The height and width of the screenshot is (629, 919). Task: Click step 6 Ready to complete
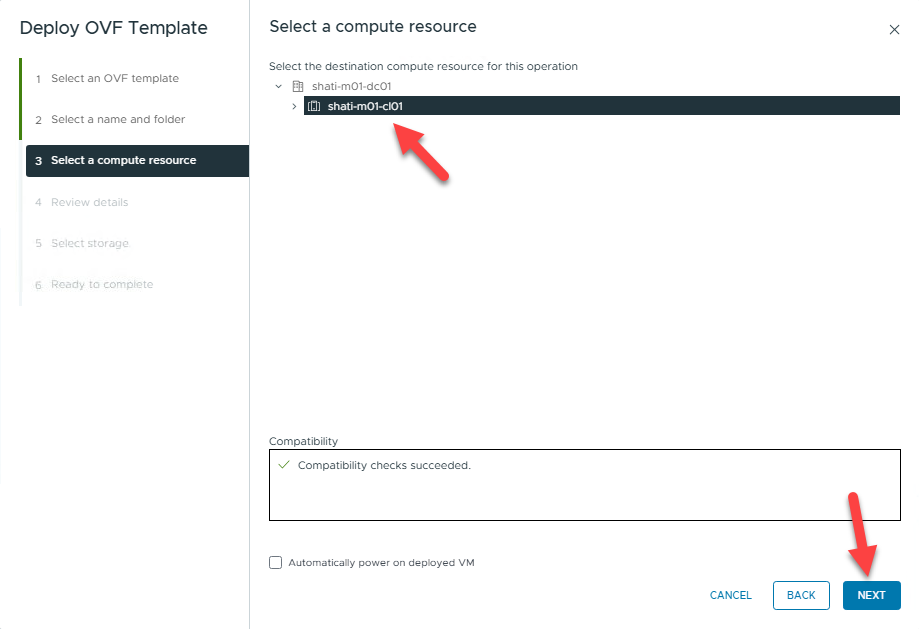pyautogui.click(x=102, y=284)
